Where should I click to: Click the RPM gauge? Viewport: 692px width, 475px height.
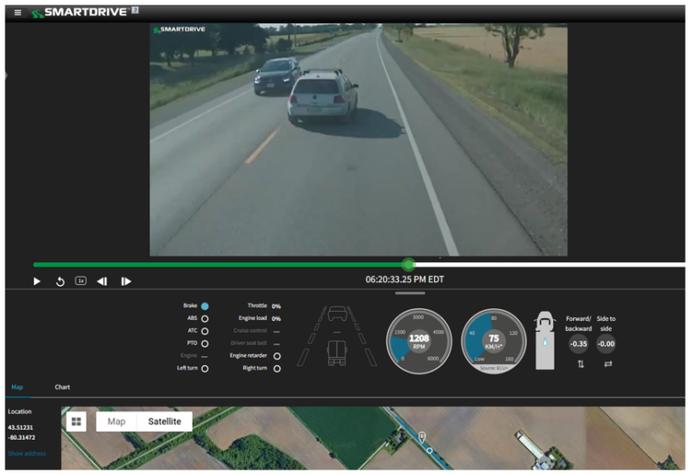tap(419, 341)
